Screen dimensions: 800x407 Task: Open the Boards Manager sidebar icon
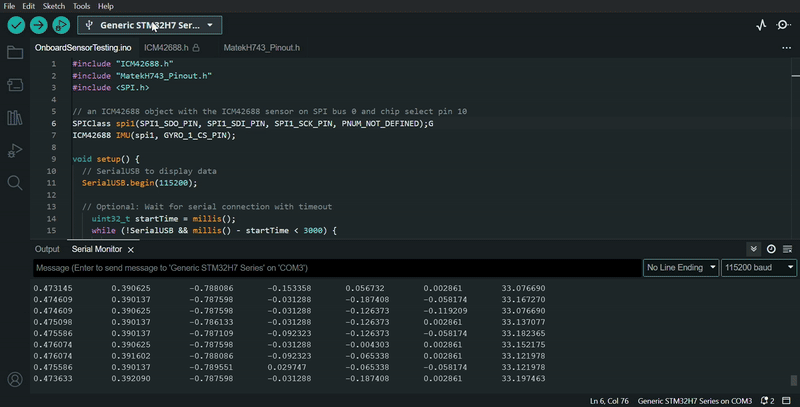tap(15, 85)
